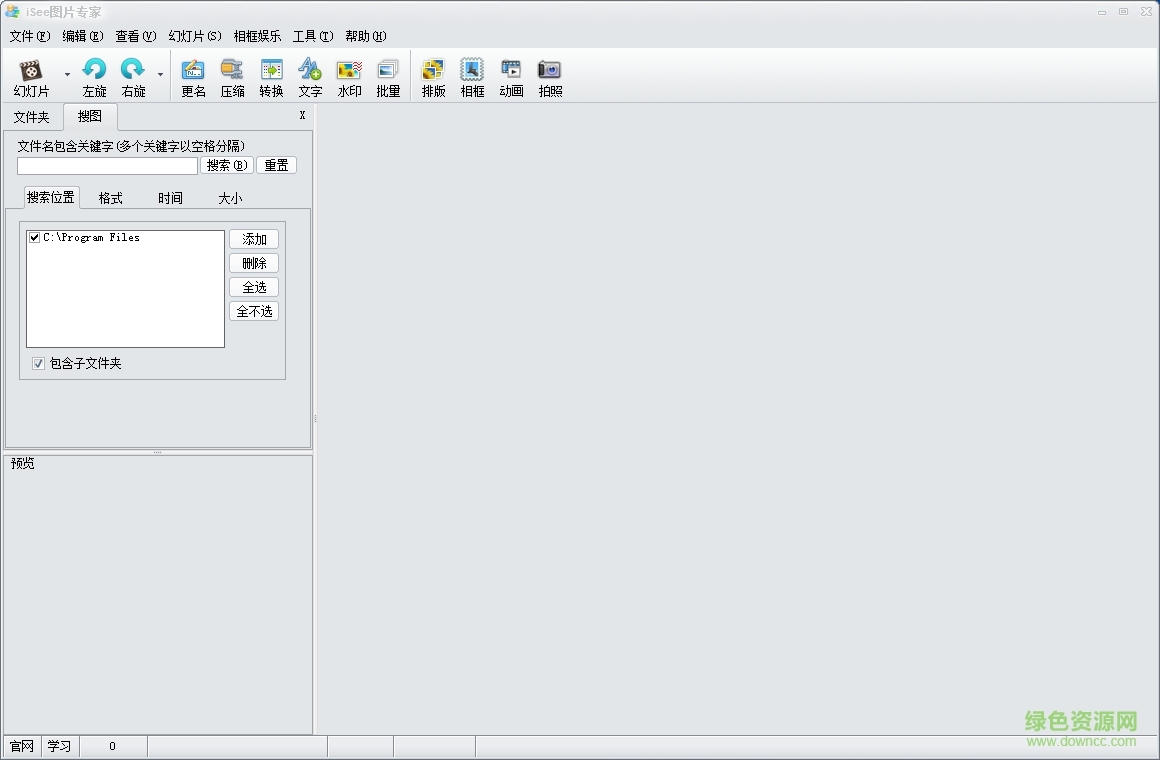Open the 工具 menu

tap(312, 36)
